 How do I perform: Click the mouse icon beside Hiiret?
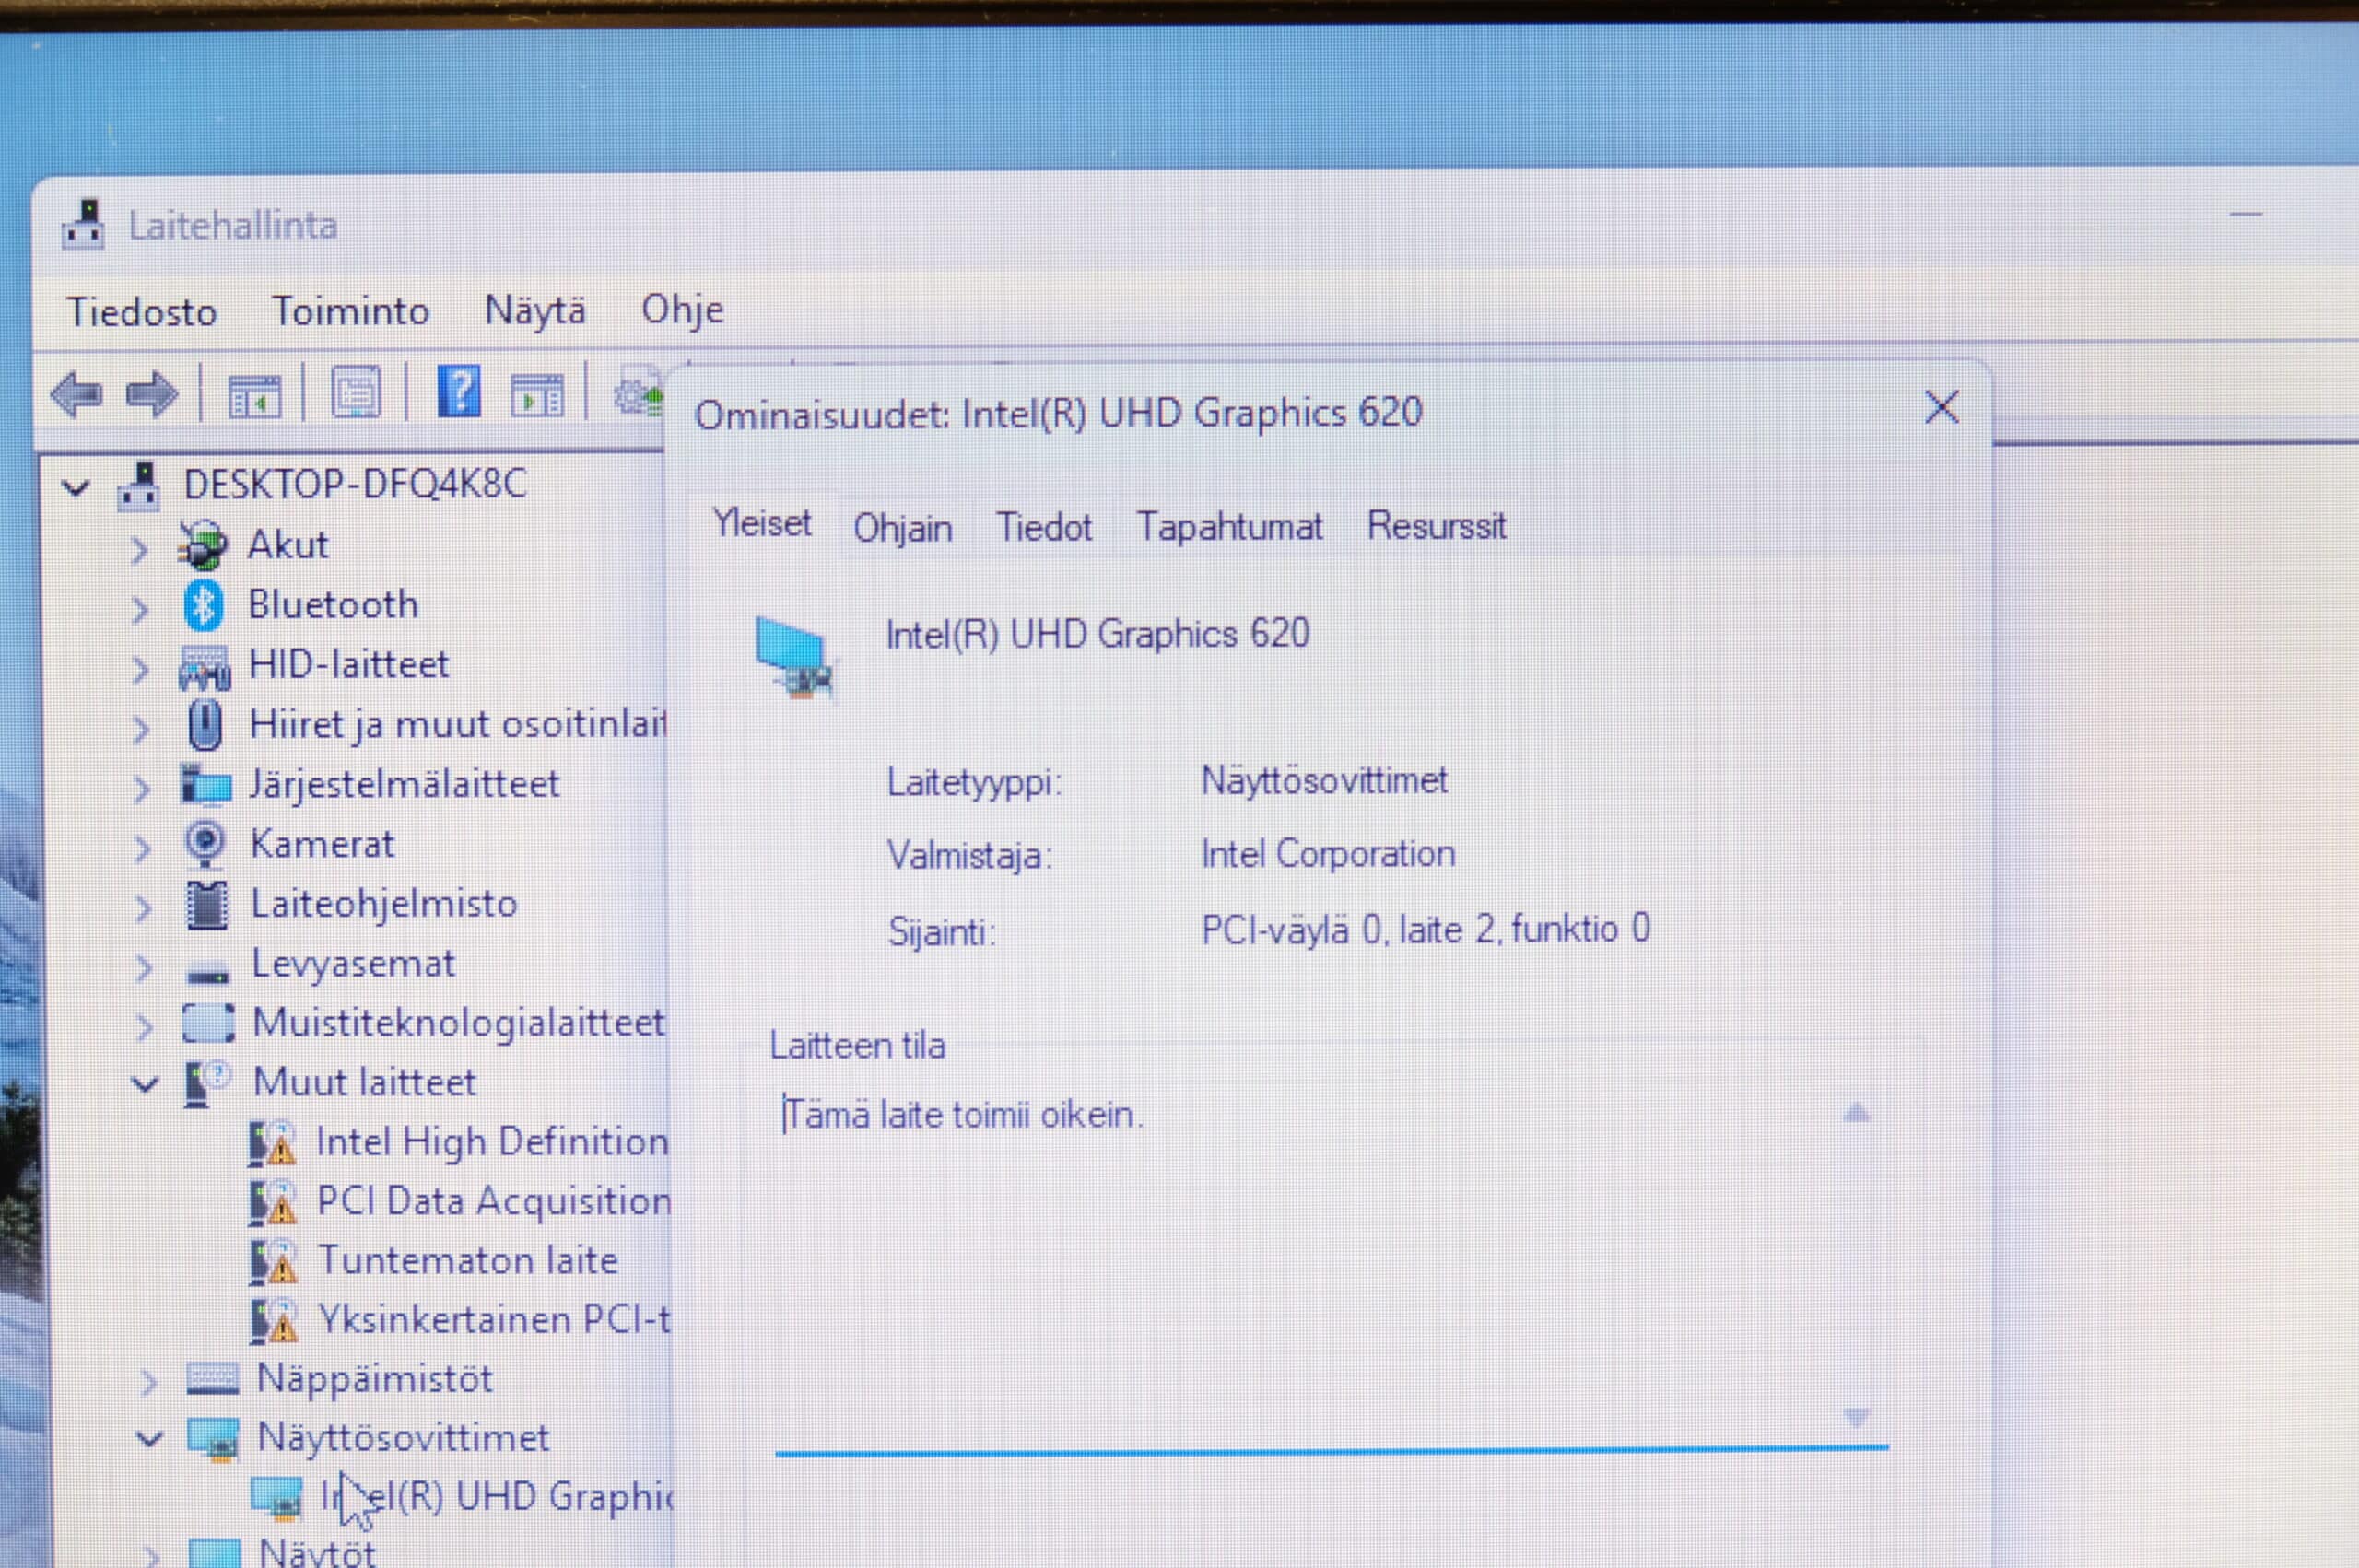point(206,725)
